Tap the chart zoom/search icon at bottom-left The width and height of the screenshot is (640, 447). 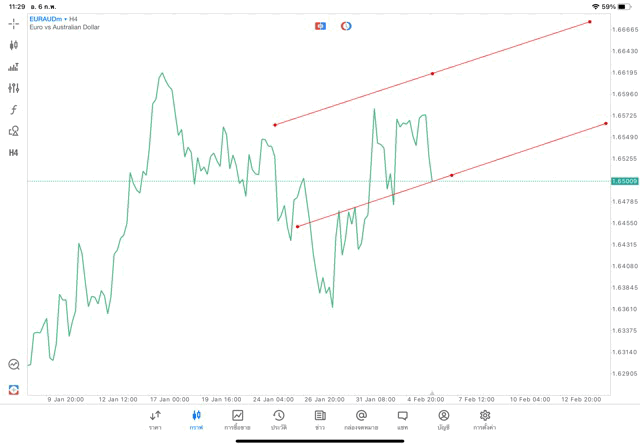point(14,365)
